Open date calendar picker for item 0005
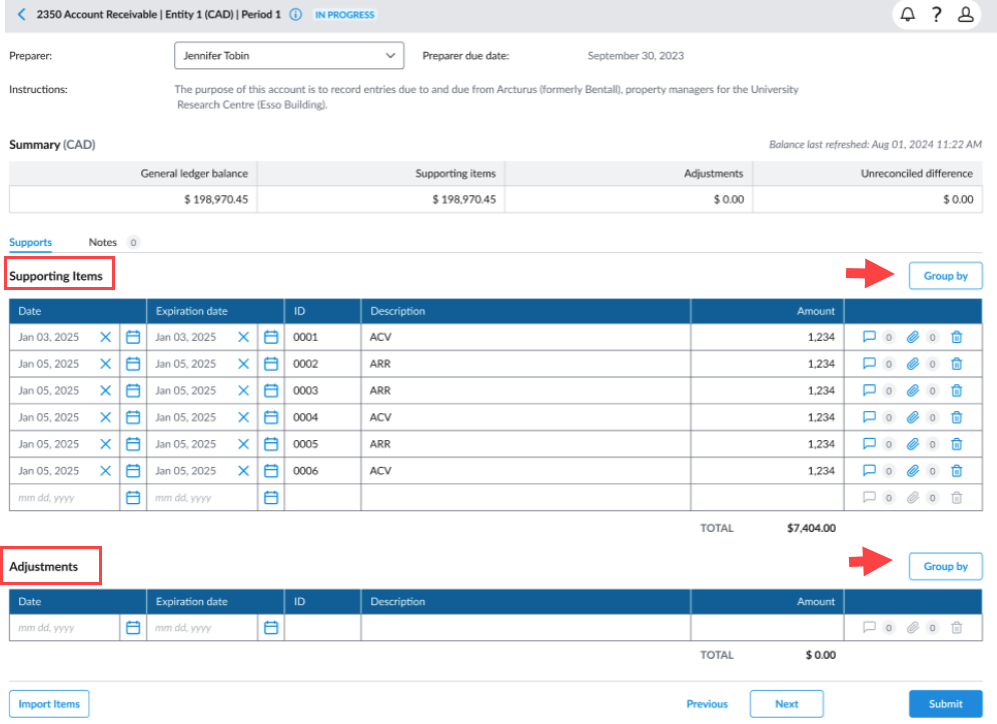Viewport: 997px width, 724px height. (x=133, y=444)
